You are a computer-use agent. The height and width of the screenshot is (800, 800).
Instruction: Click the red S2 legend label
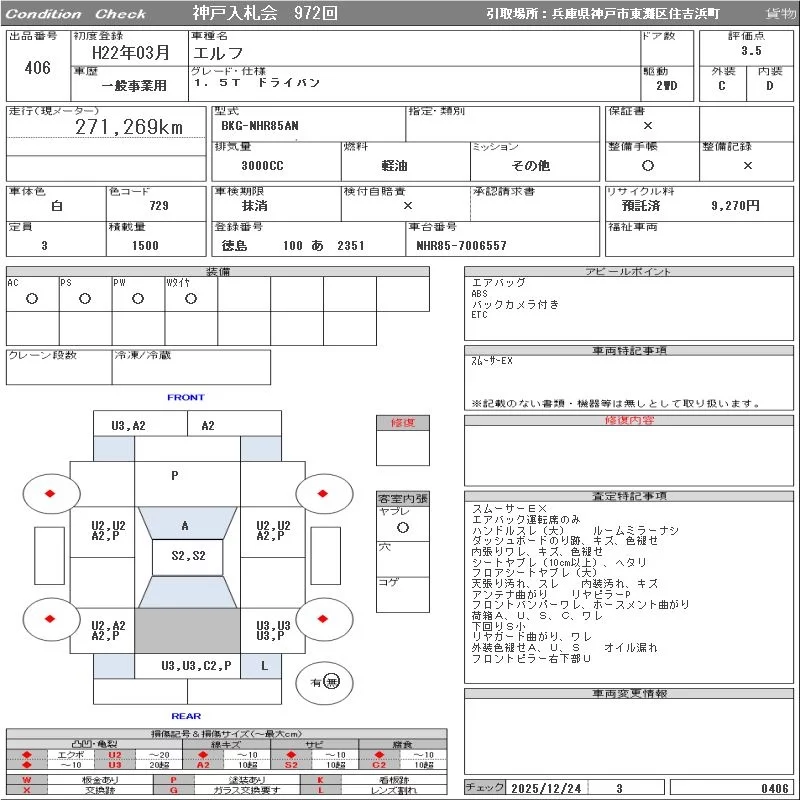pyautogui.click(x=291, y=764)
